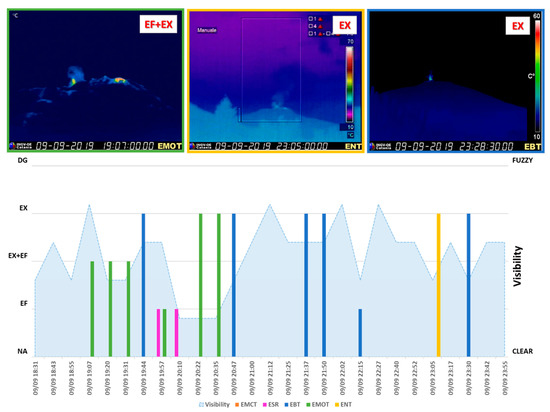Image resolution: width=550 pixels, height=412 pixels.
Task: Click the Manuale label in ENT image
Action: 207,30
